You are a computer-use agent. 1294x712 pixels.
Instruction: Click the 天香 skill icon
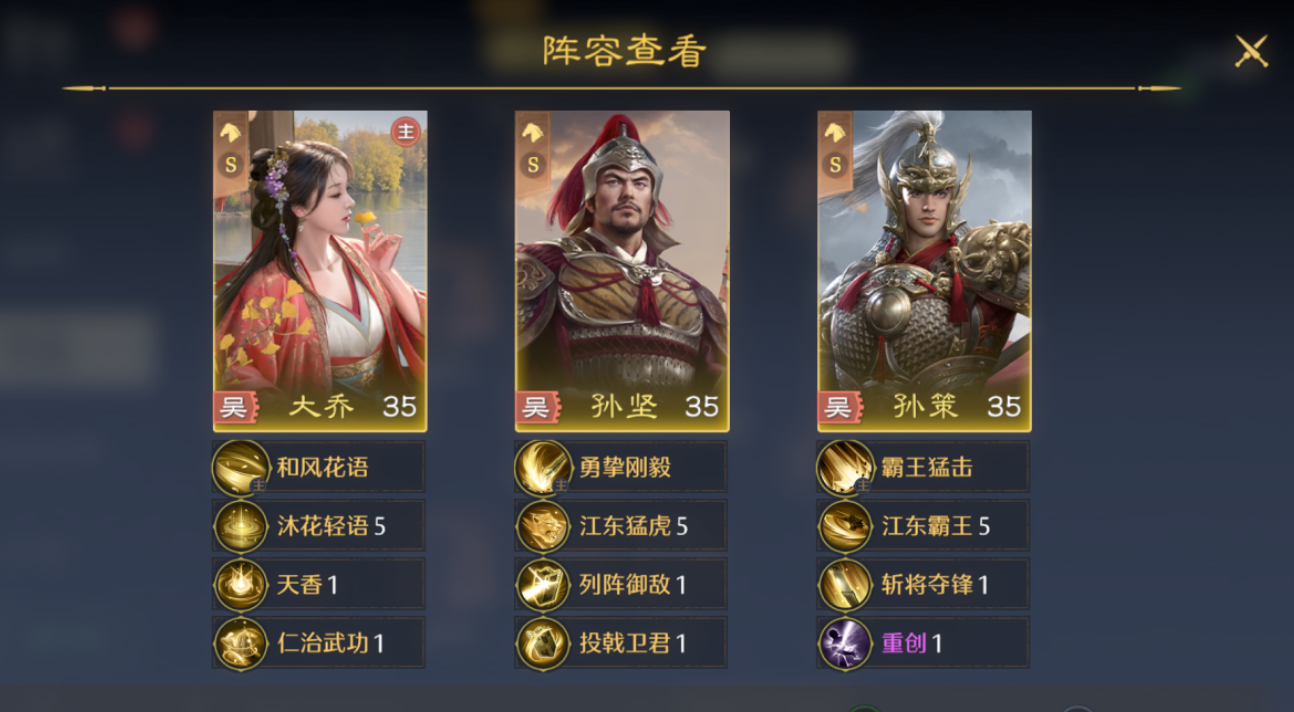pyautogui.click(x=241, y=585)
